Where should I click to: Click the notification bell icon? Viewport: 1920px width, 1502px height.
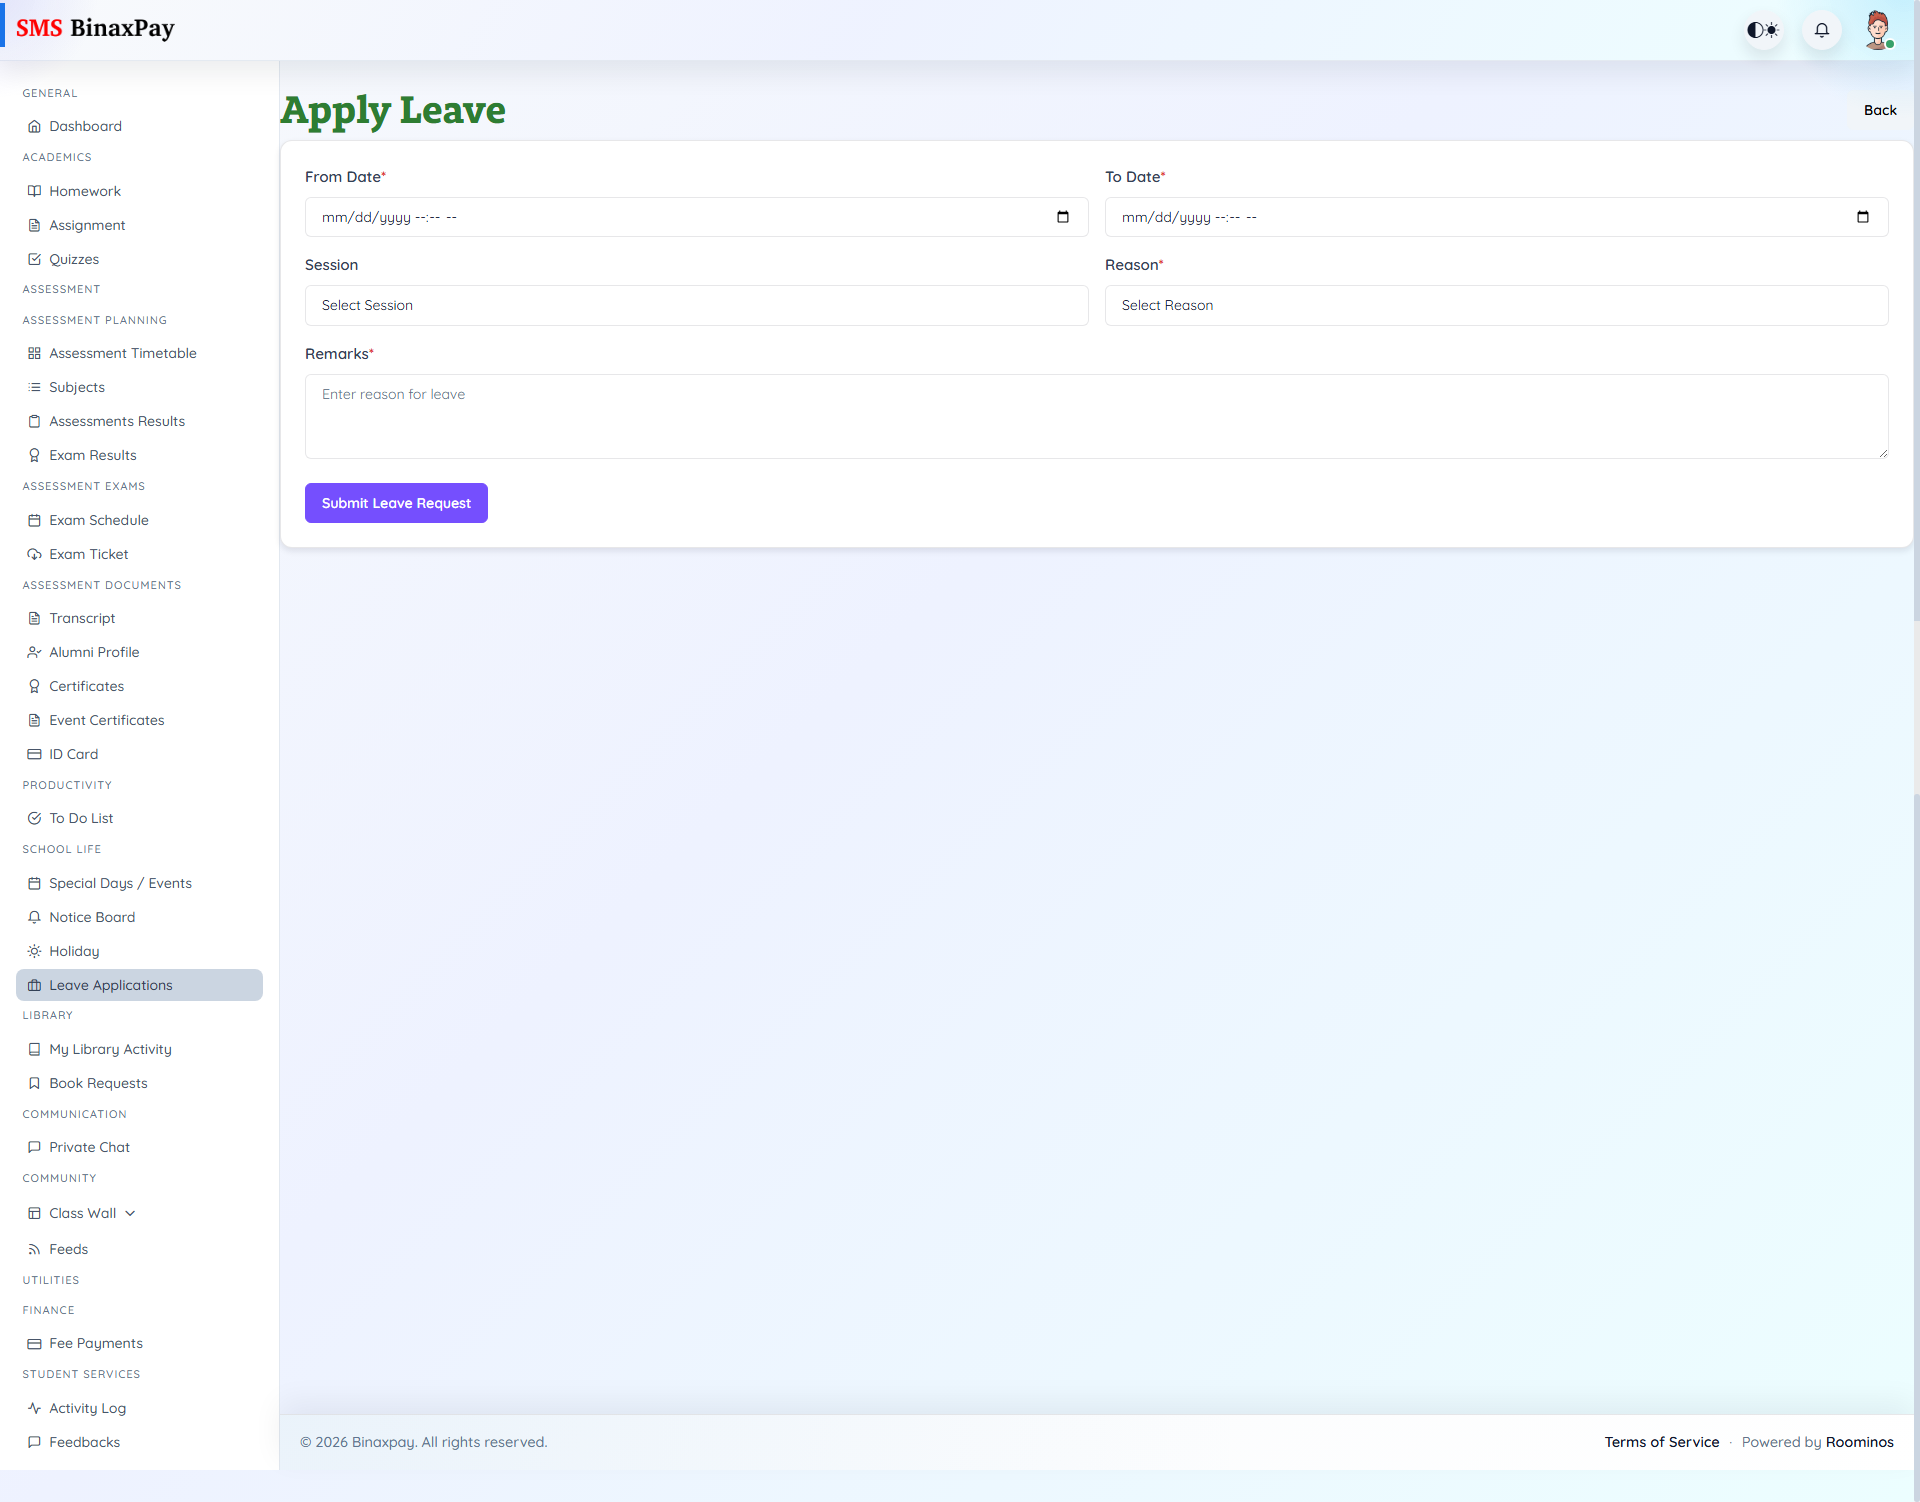tap(1821, 30)
